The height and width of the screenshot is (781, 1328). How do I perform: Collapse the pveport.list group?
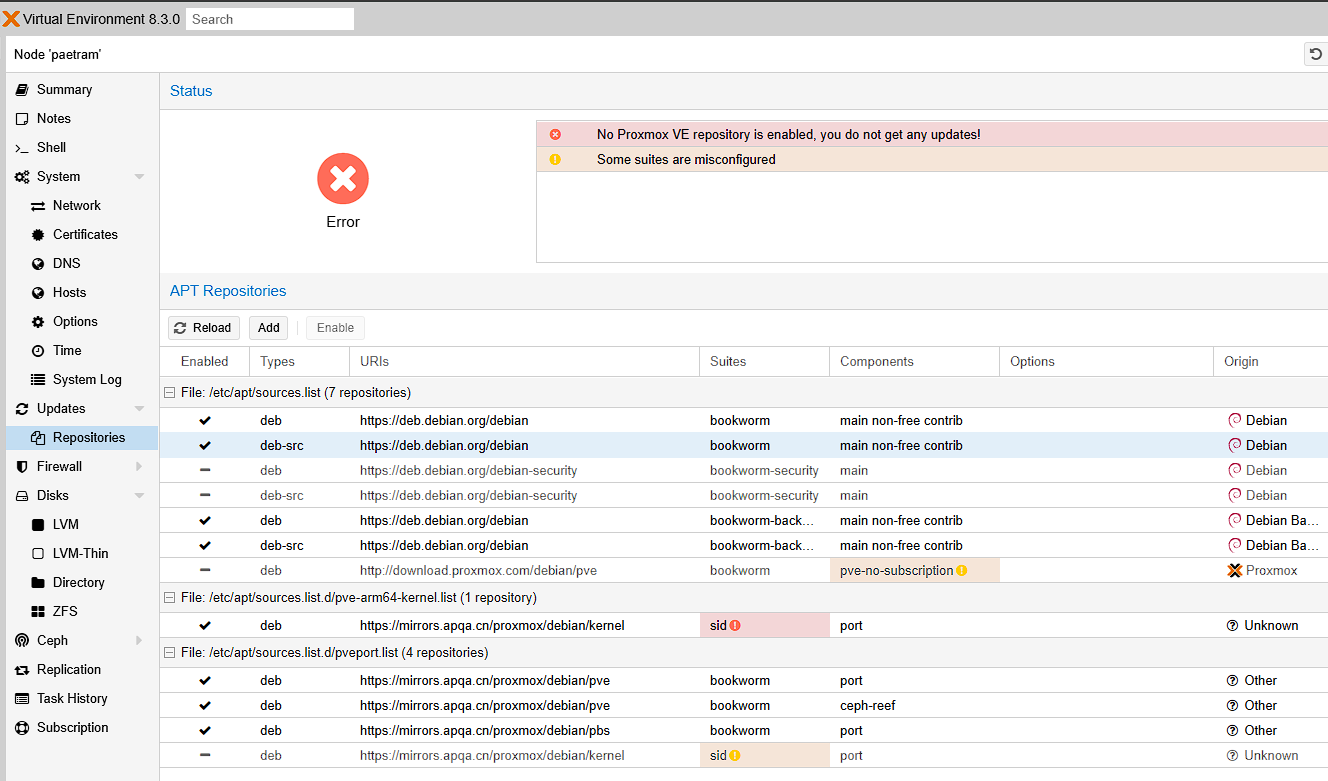tap(169, 652)
